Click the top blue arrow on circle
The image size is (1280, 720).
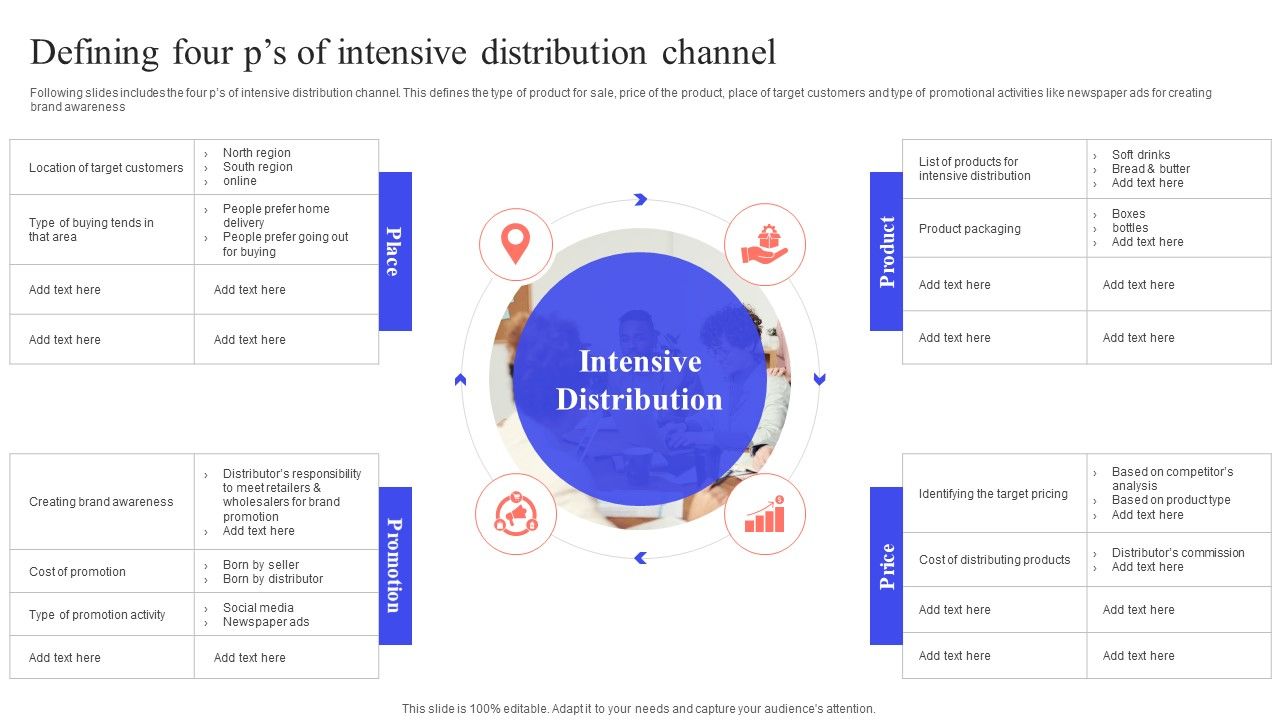(x=640, y=200)
